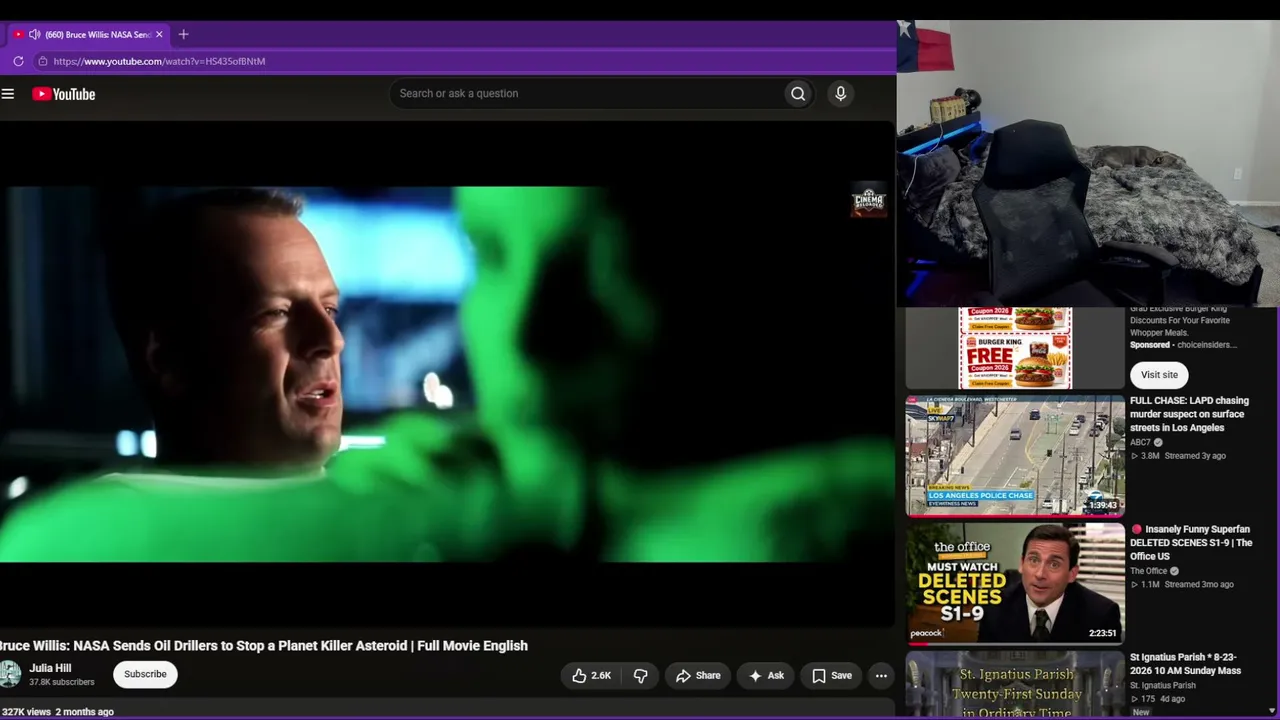This screenshot has height=720, width=1280.
Task: Open the YouTube guide hamburger menu
Action: coord(8,94)
